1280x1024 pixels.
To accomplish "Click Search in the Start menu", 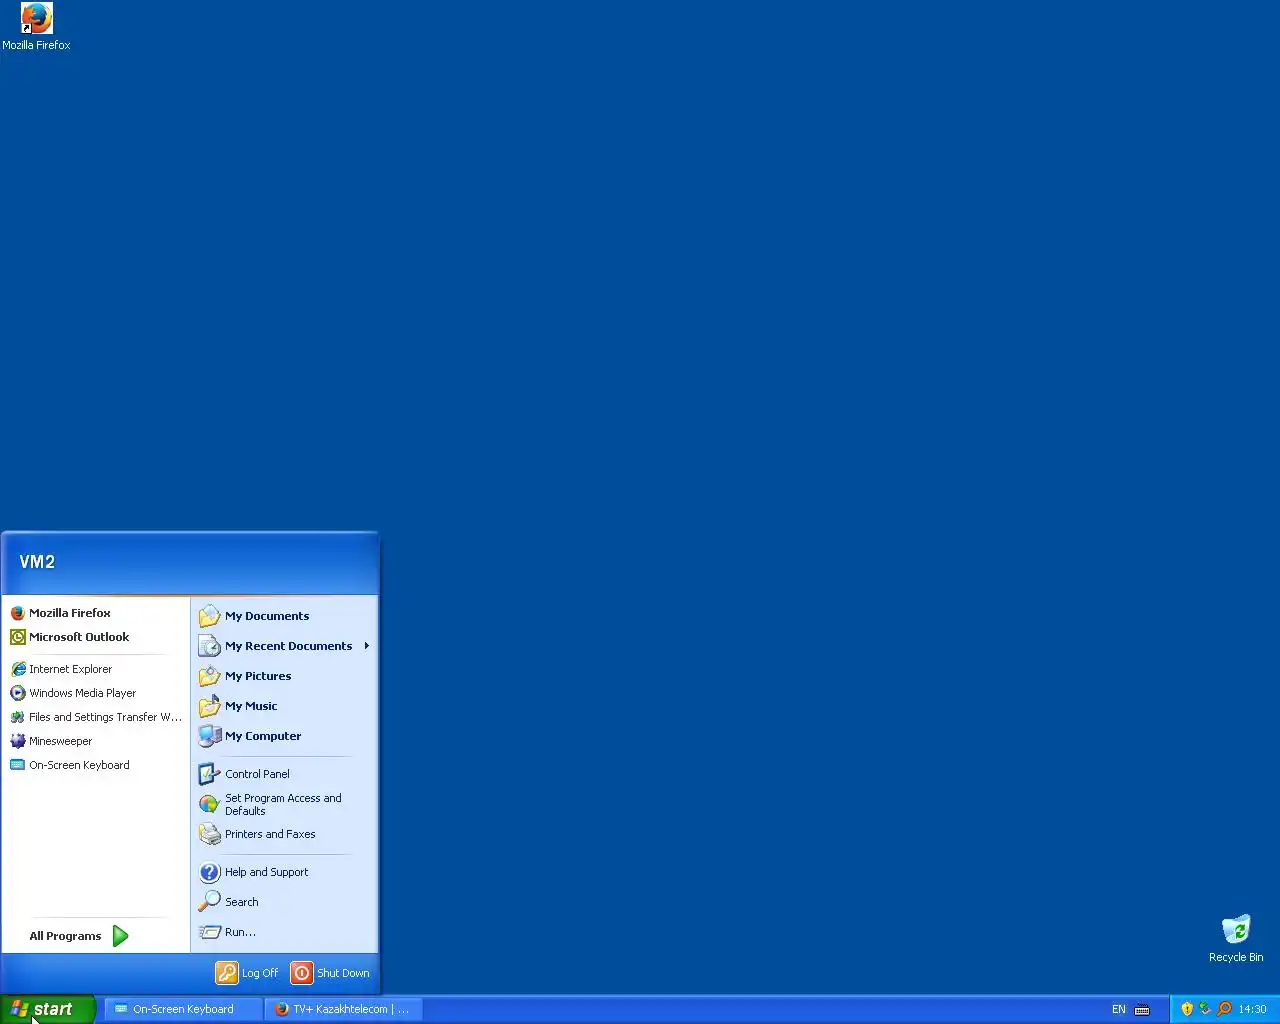I will 284,902.
